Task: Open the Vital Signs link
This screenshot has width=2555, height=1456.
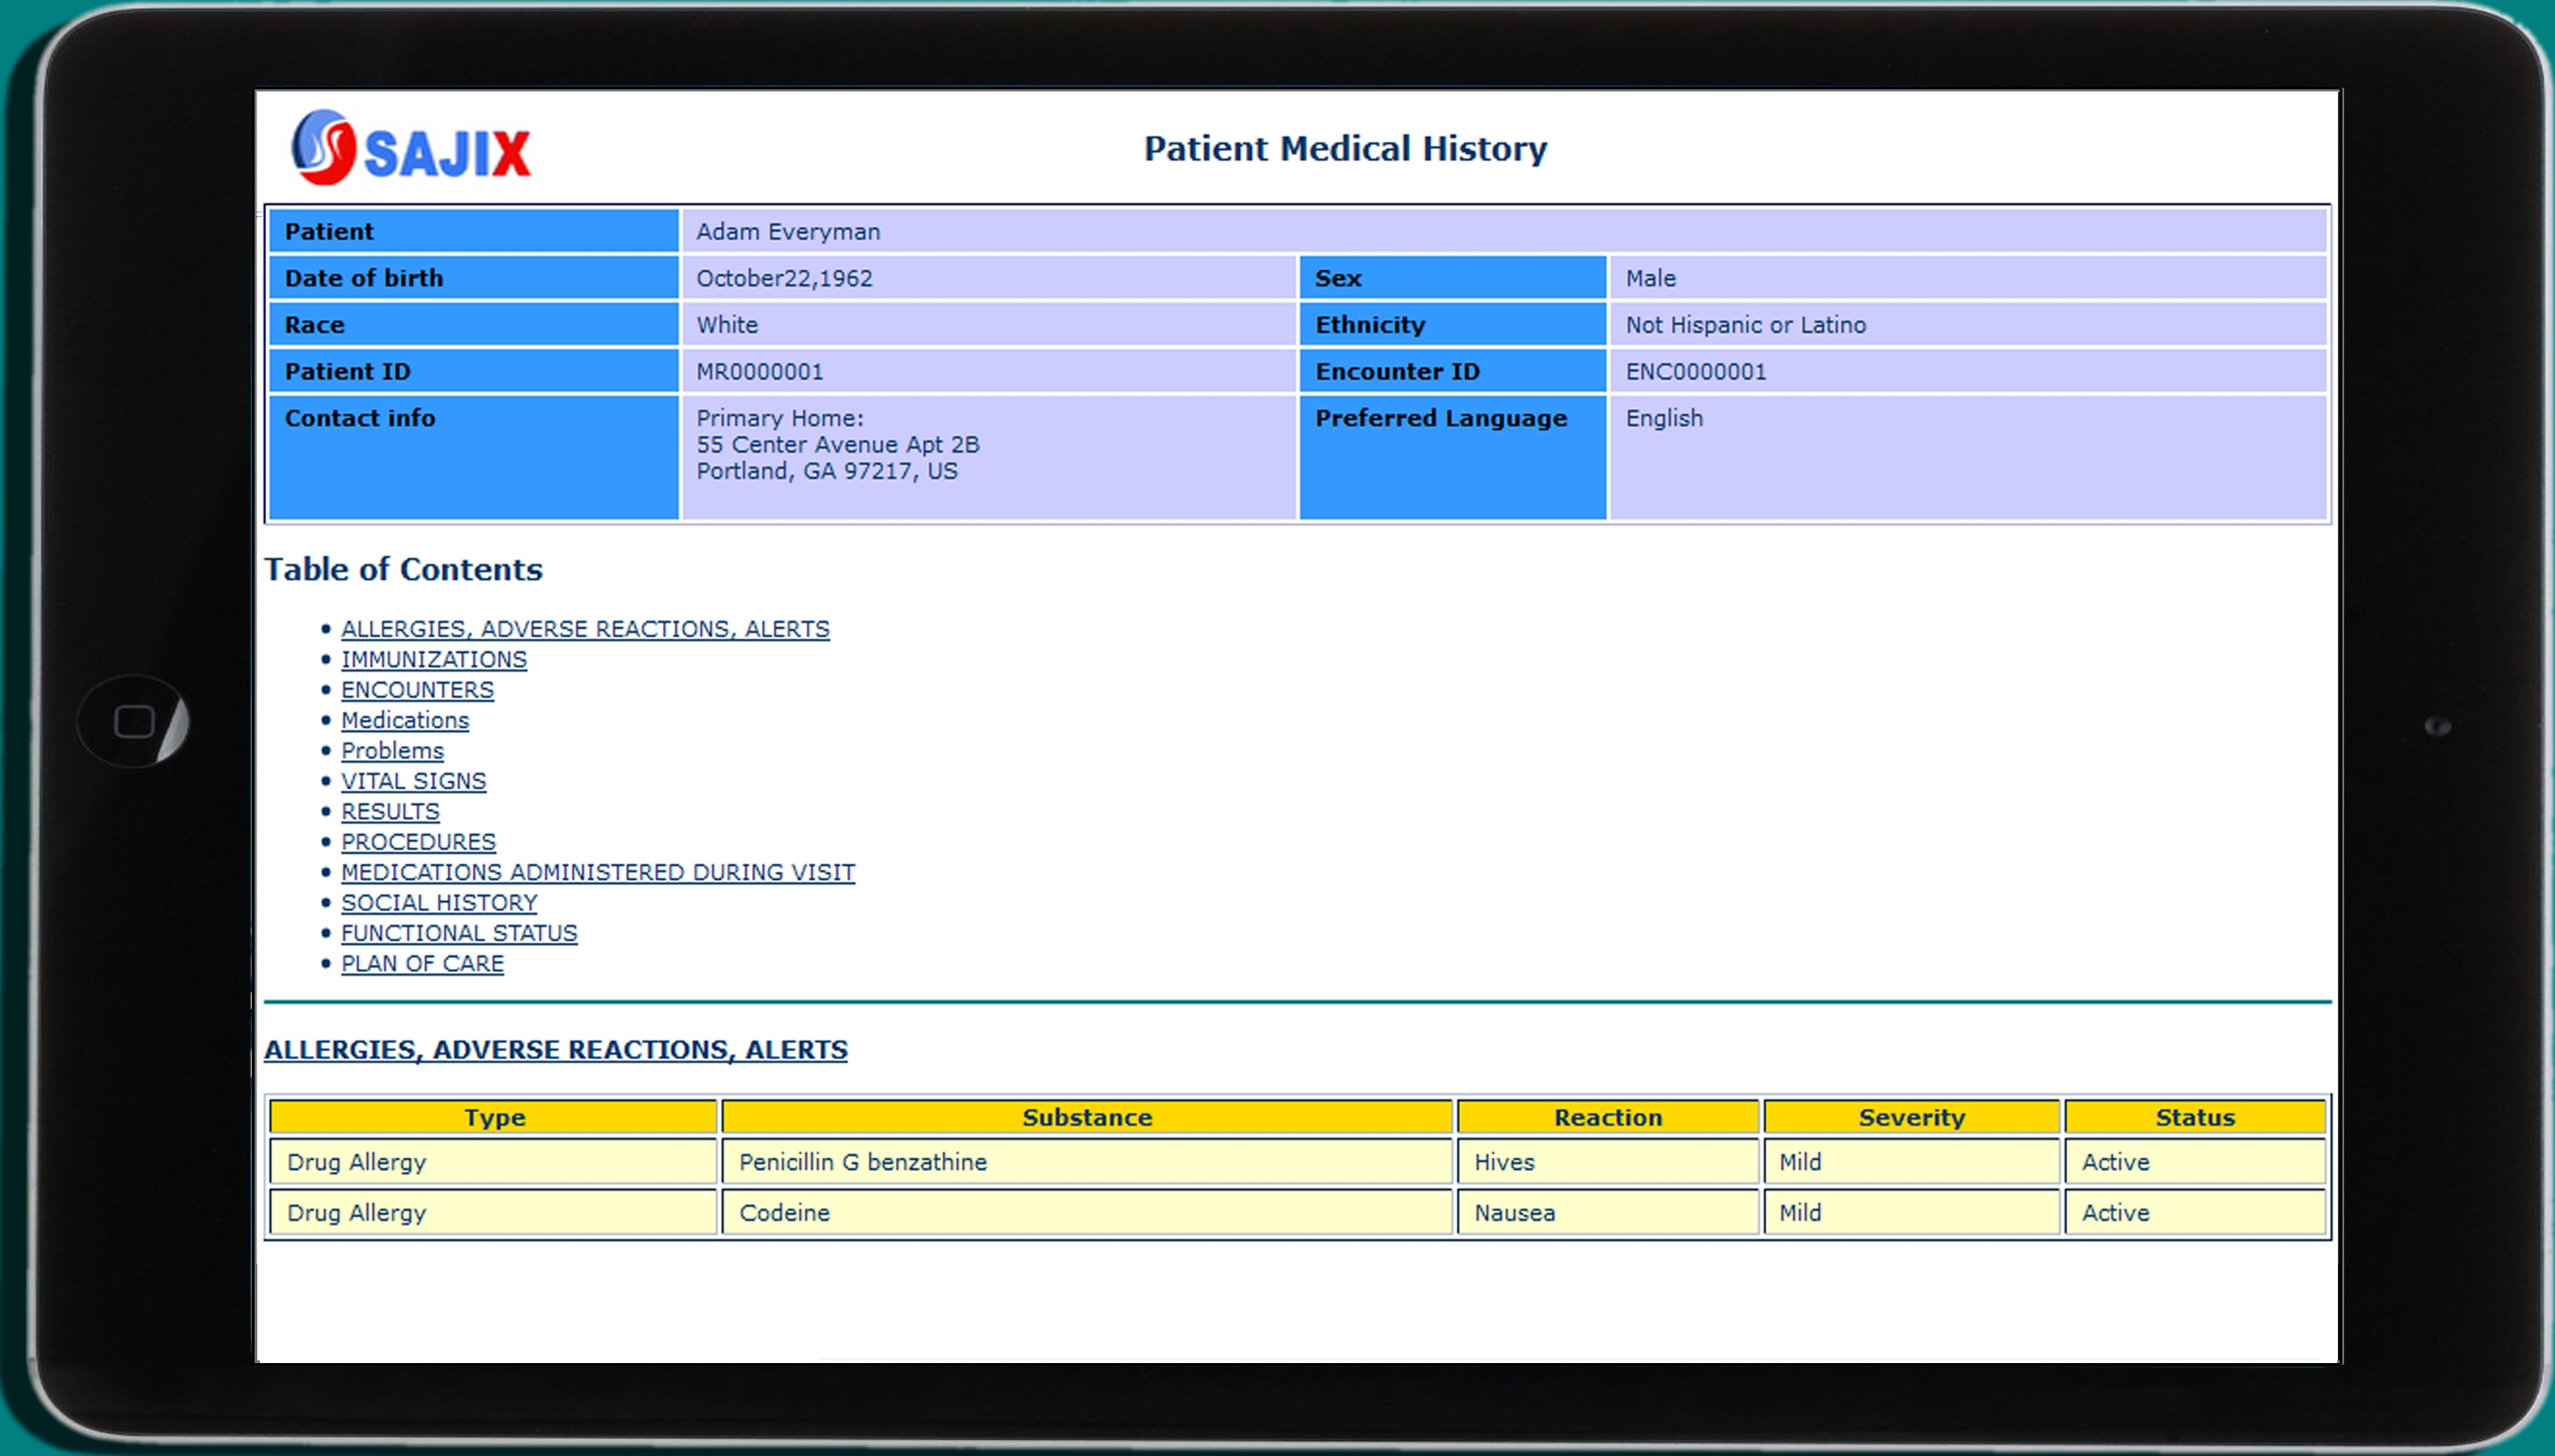Action: click(413, 781)
